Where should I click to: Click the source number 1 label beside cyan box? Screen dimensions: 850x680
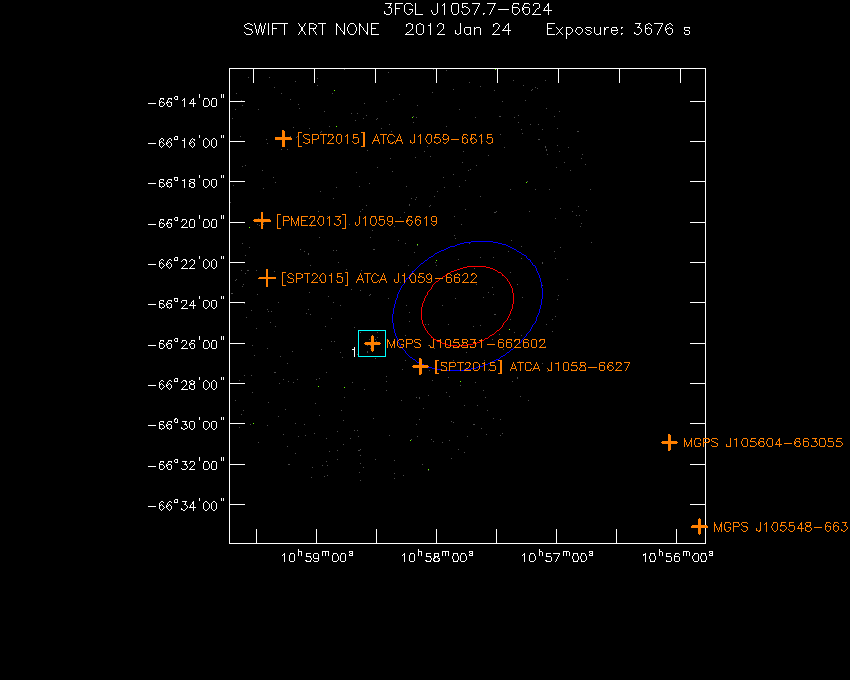click(x=354, y=352)
